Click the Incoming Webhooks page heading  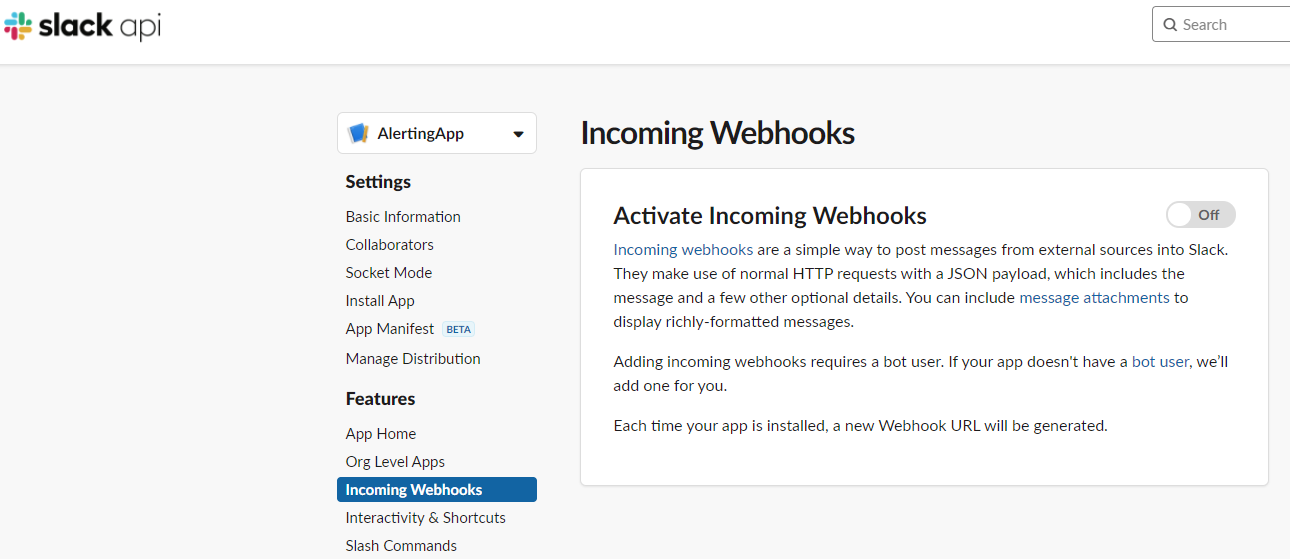(x=717, y=133)
